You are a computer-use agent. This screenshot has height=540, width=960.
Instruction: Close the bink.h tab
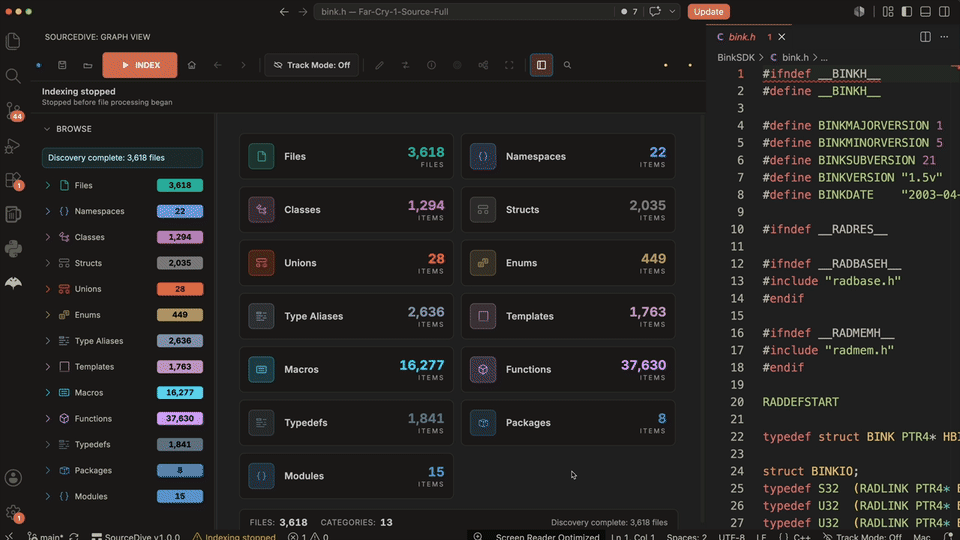(x=782, y=37)
